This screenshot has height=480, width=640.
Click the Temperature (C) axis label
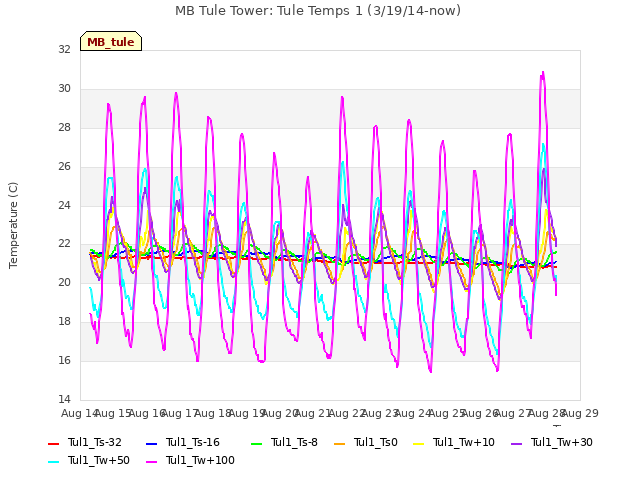13,225
